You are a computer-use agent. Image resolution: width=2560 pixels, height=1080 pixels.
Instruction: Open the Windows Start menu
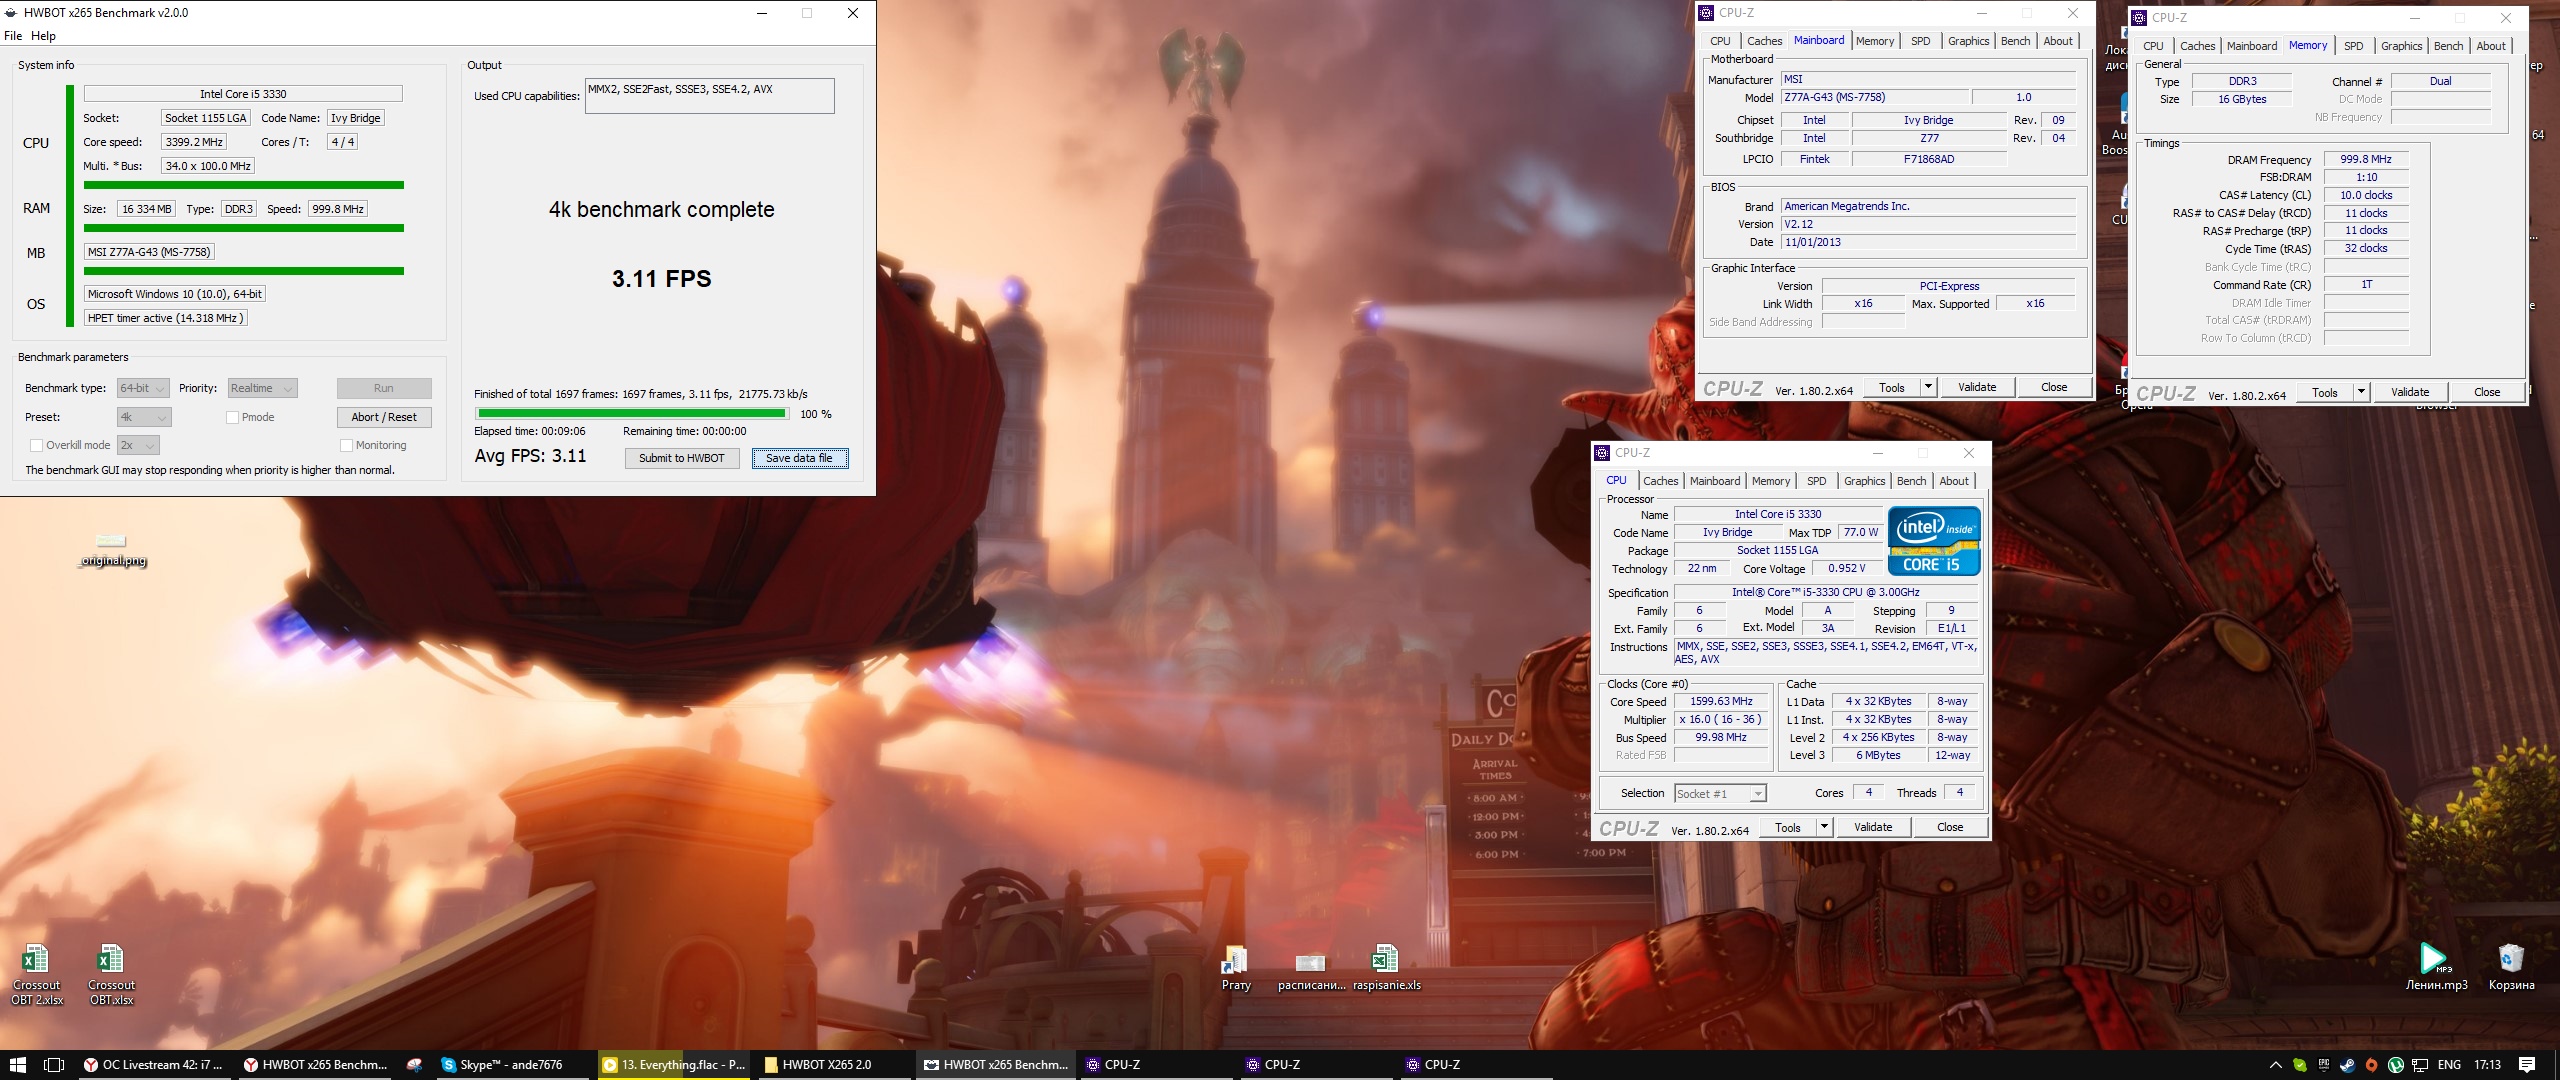18,1065
